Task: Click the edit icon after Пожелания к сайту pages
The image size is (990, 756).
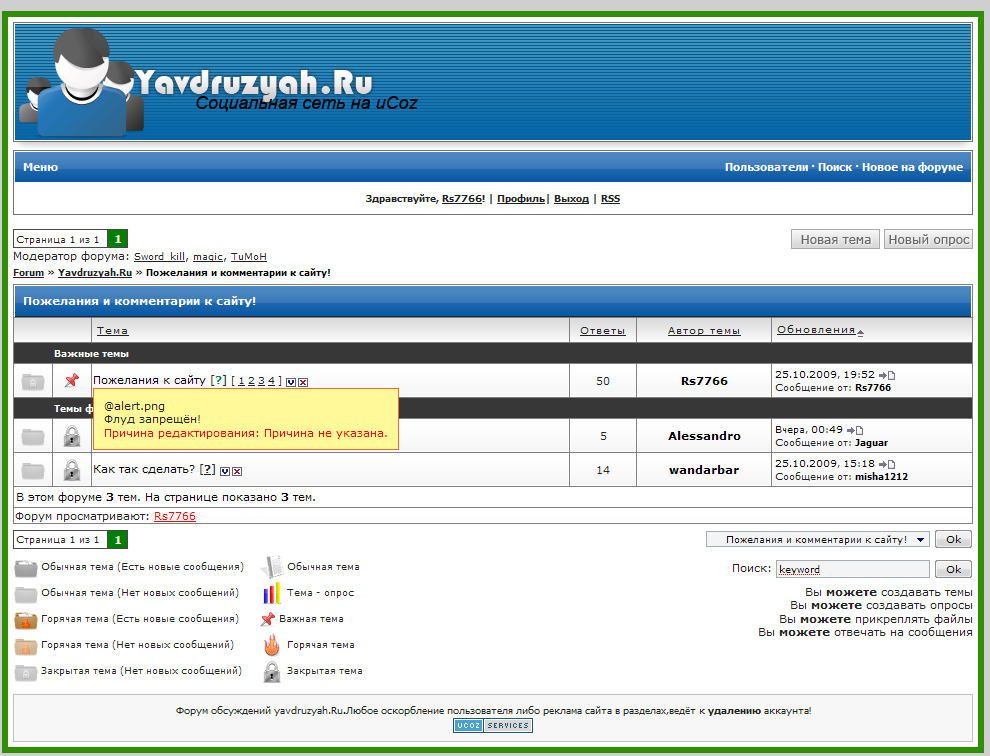Action: [x=290, y=382]
